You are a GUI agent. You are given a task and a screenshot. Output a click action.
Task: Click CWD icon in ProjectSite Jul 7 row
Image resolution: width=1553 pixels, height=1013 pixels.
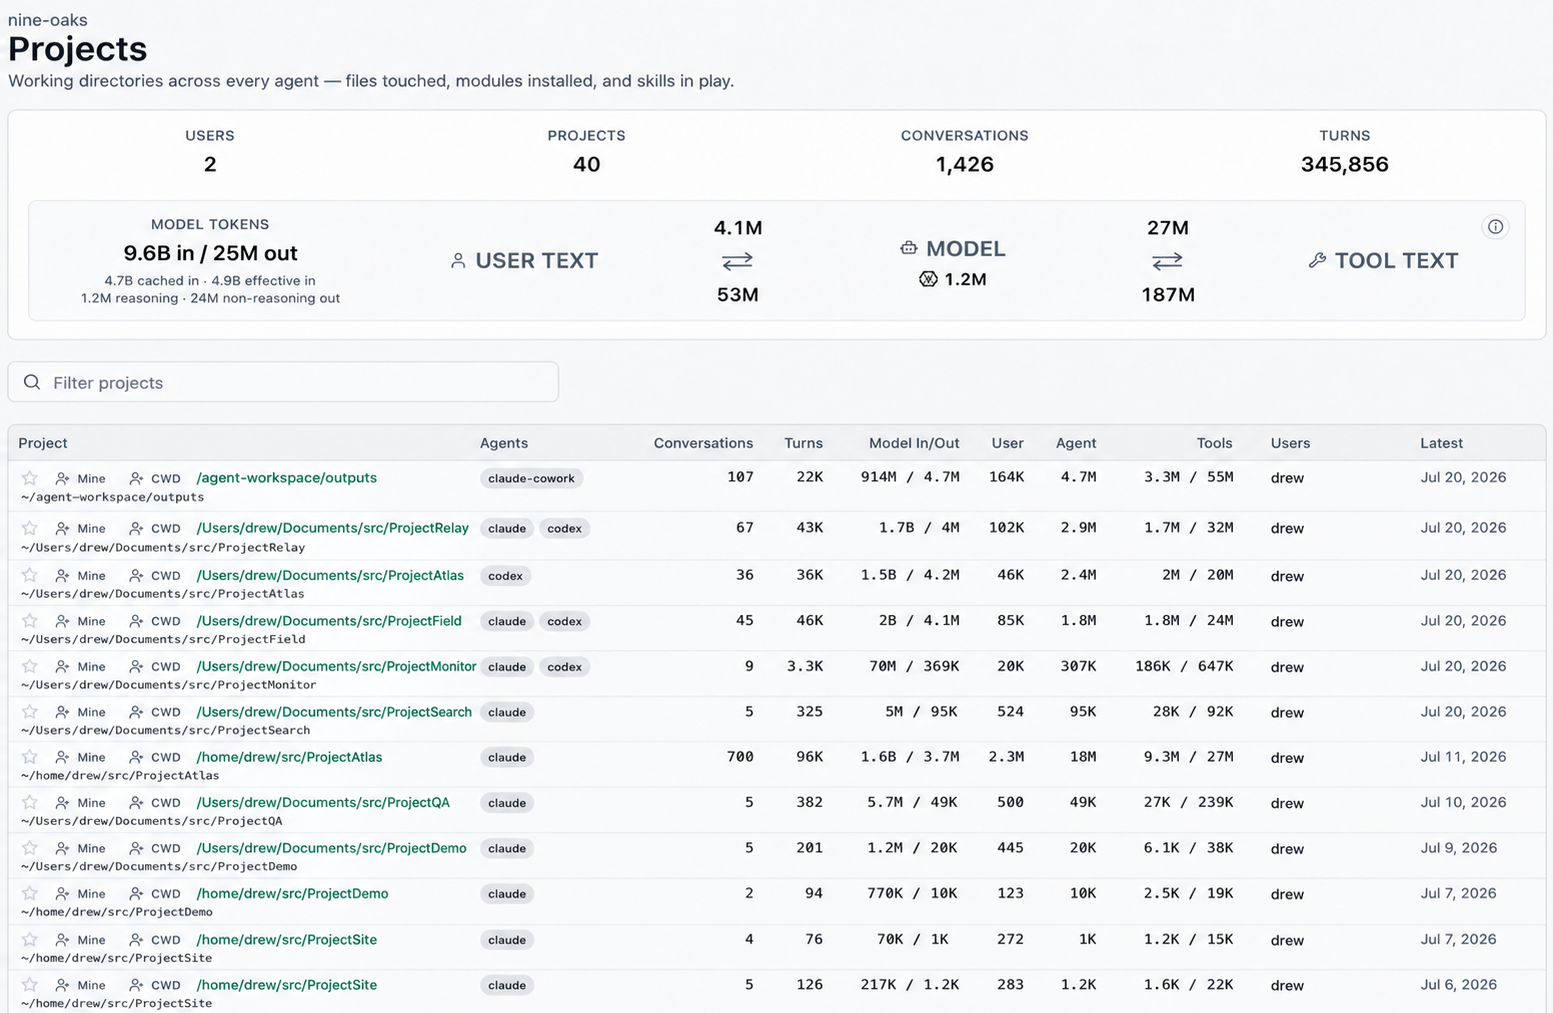[x=136, y=940]
